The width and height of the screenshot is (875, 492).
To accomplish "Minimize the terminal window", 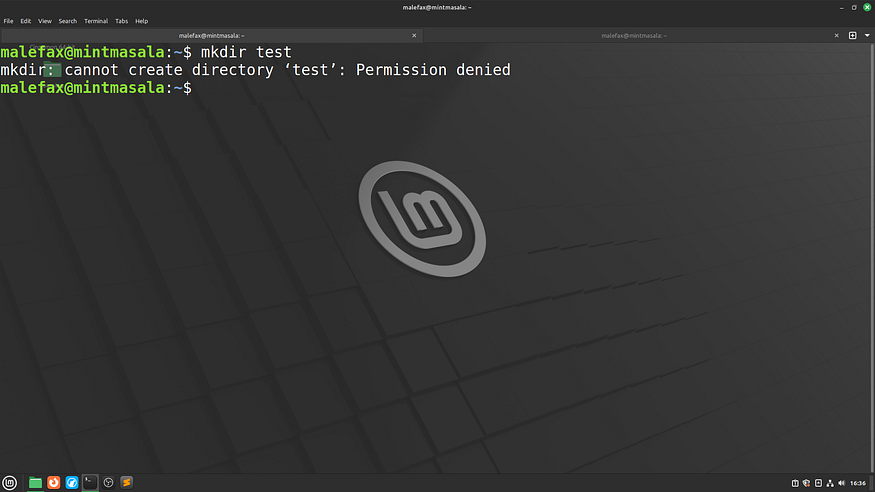I will pyautogui.click(x=842, y=7).
